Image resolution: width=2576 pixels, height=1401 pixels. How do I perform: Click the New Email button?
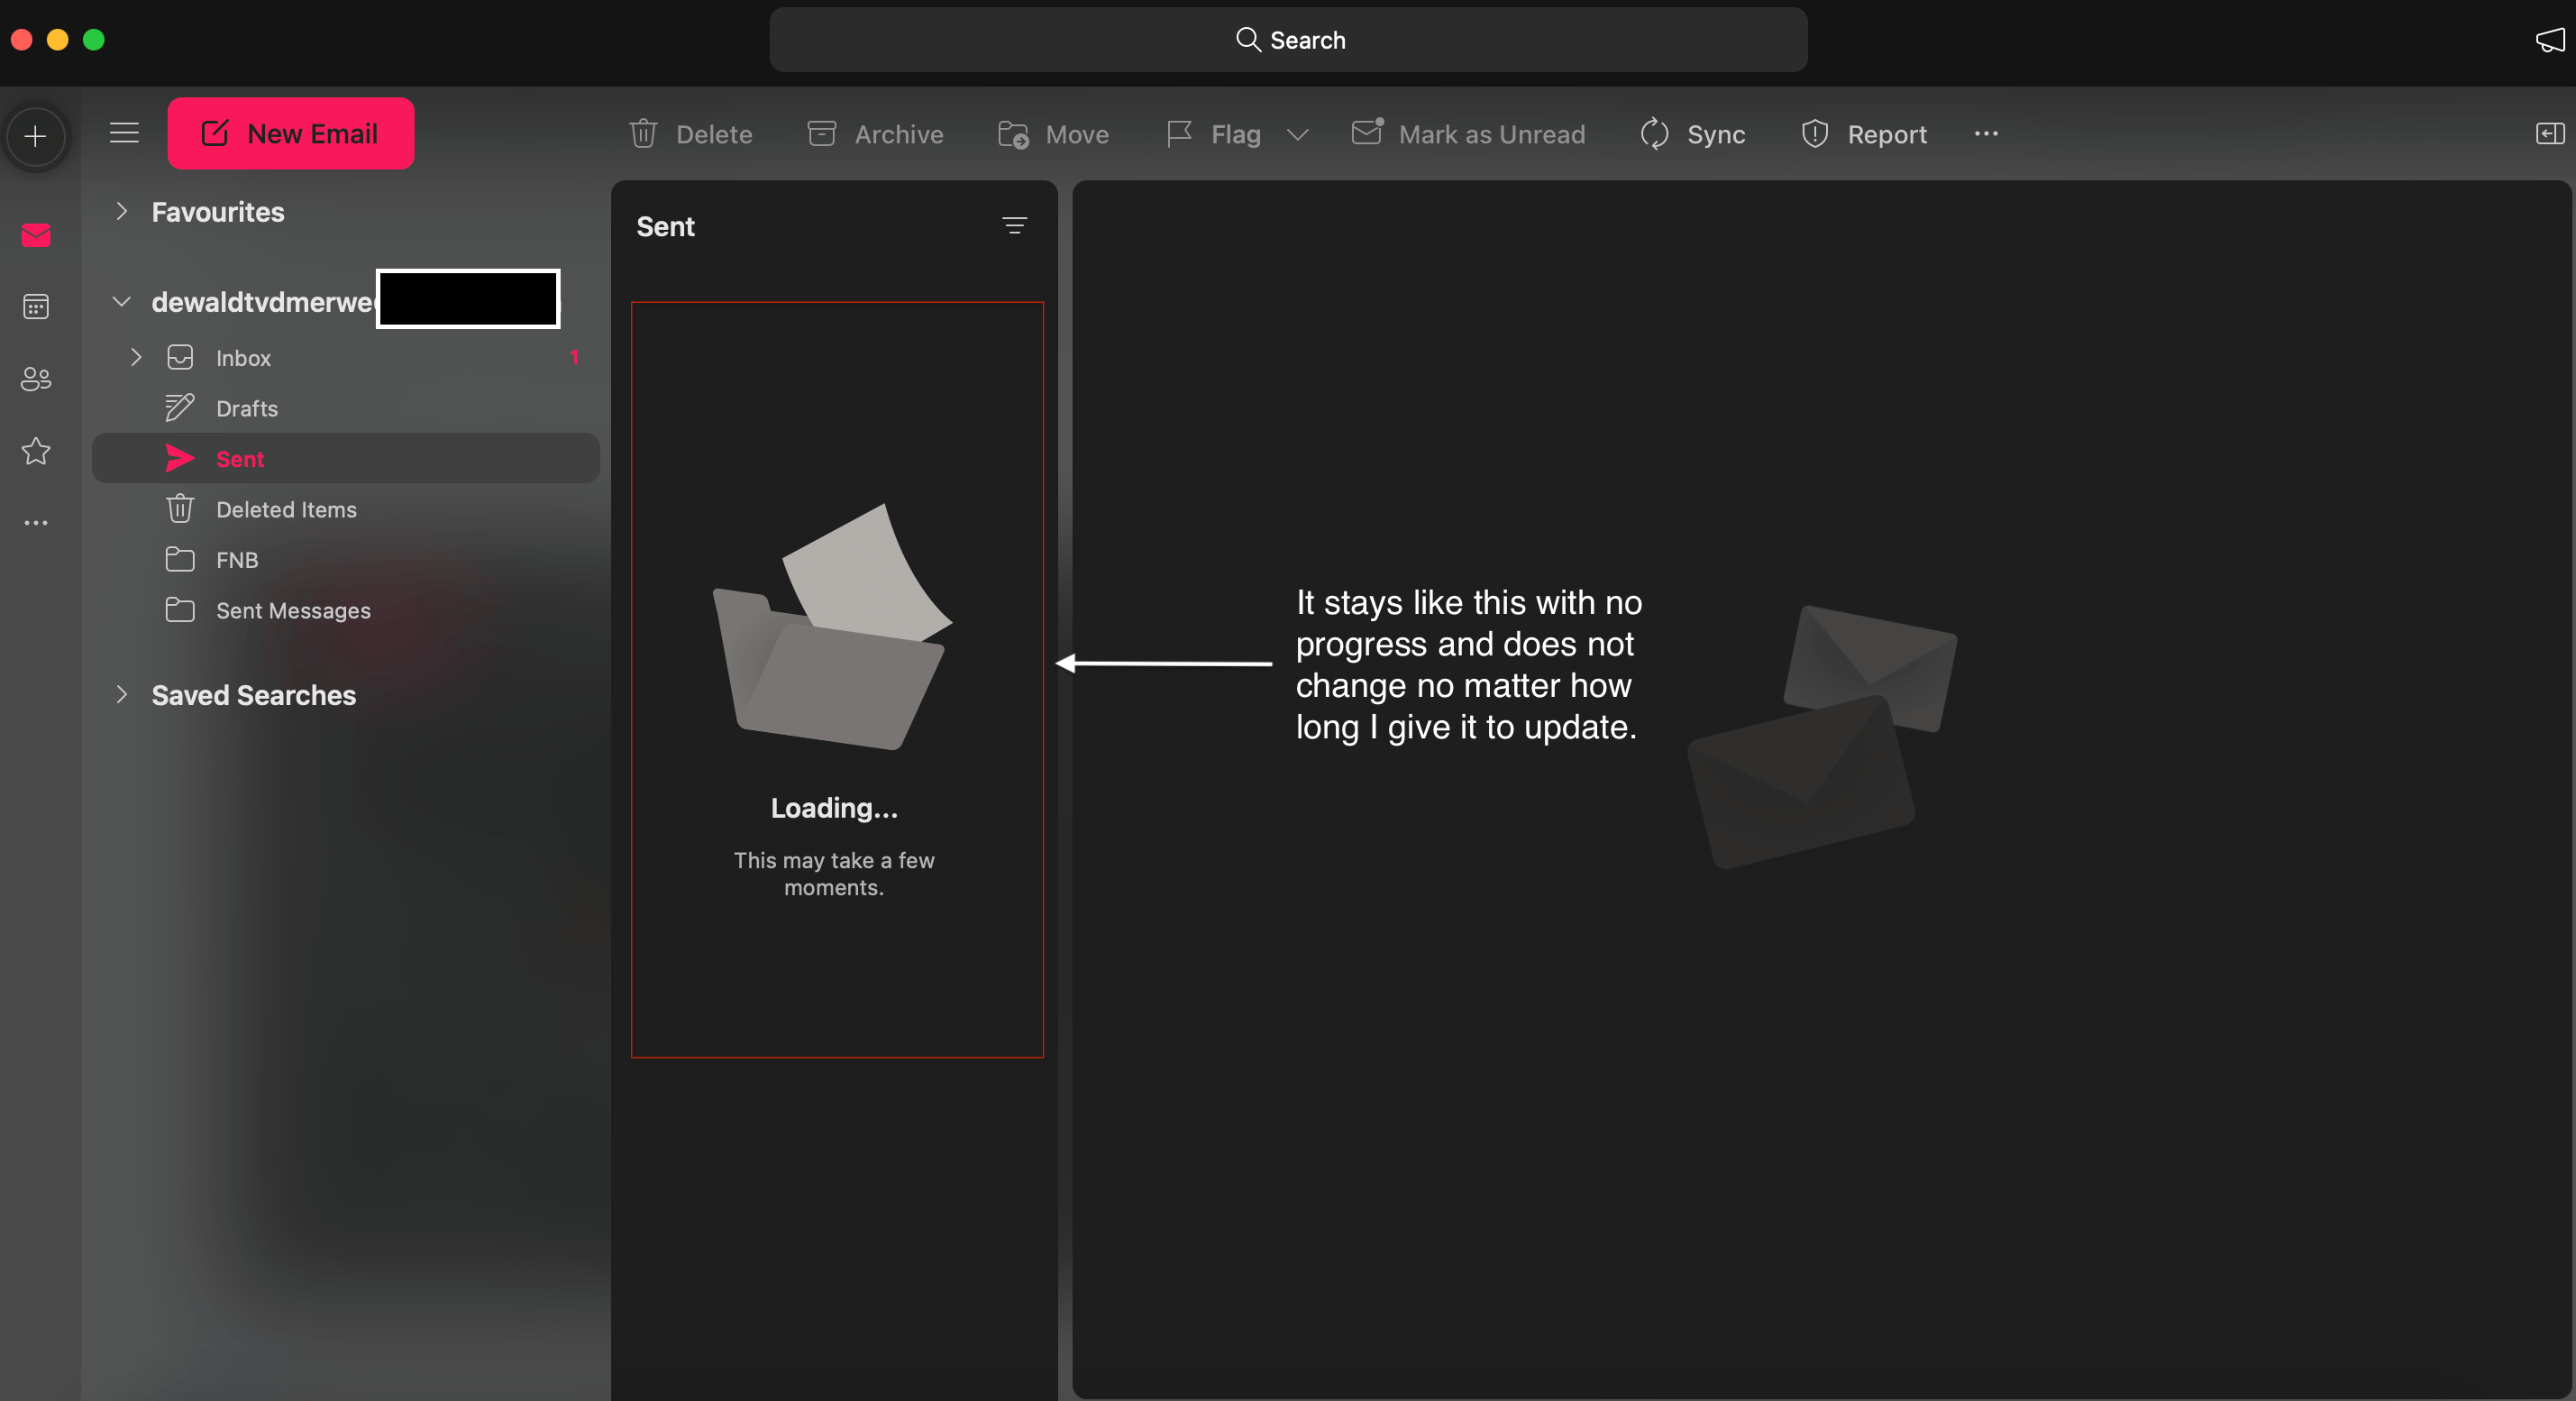pyautogui.click(x=290, y=133)
